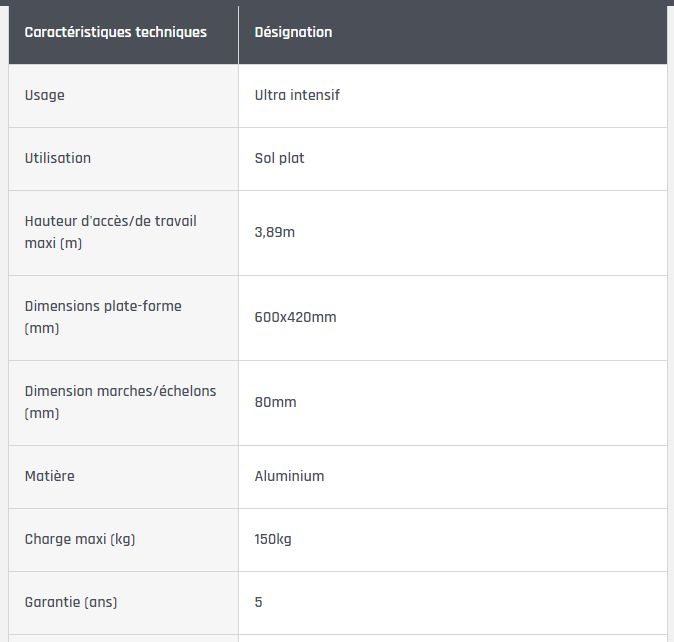This screenshot has height=642, width=674.
Task: Select the 'Utilisation' row label
Action: click(57, 158)
